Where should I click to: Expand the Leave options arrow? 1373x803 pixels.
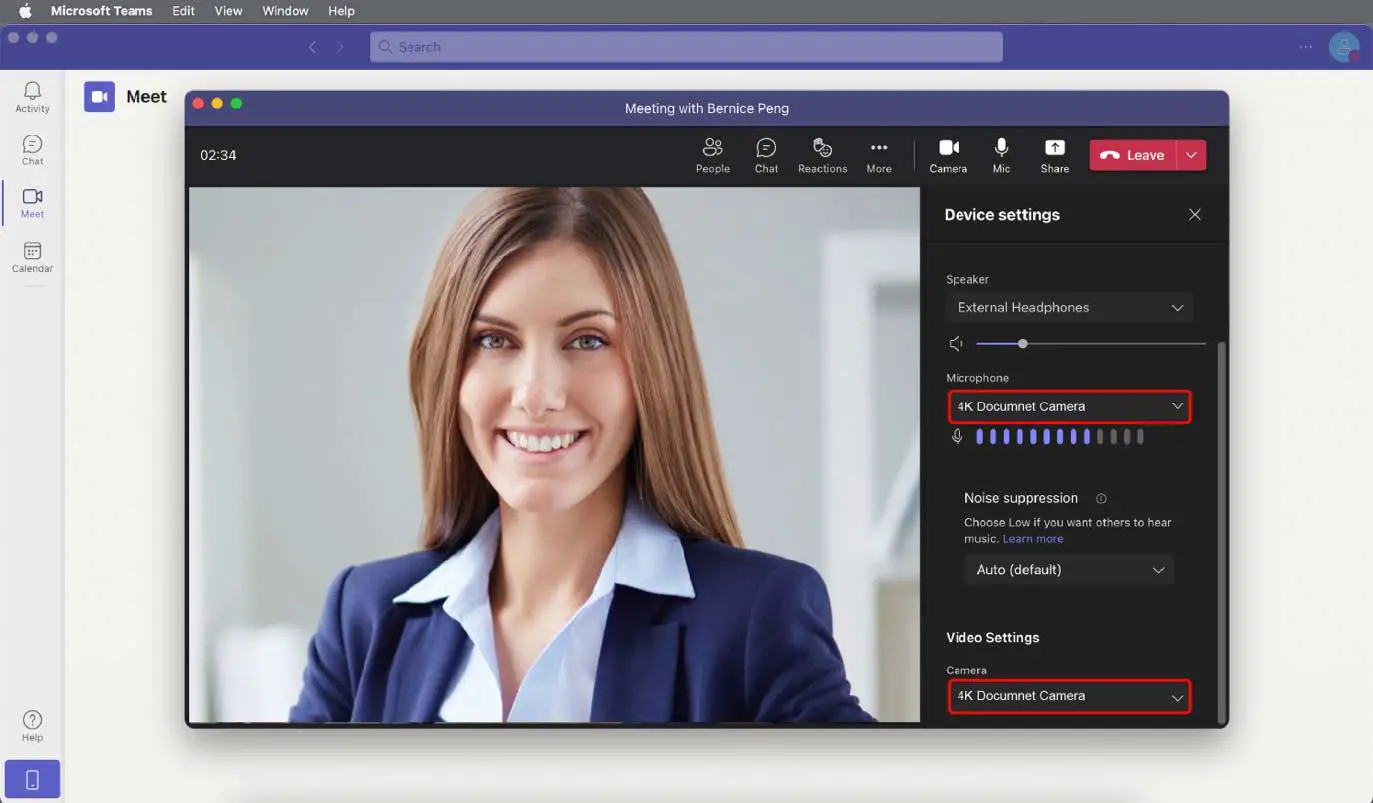(1192, 155)
